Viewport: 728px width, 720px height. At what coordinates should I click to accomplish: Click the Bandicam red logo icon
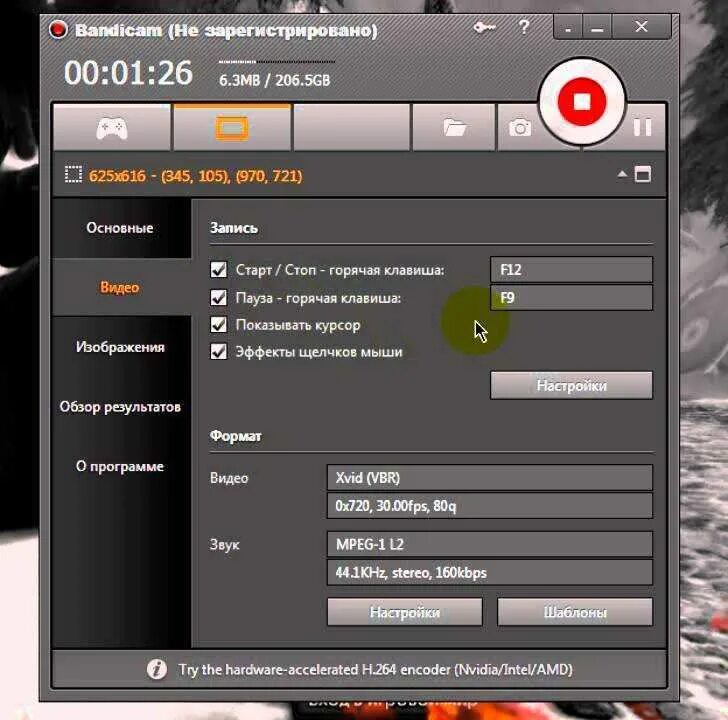(x=58, y=30)
